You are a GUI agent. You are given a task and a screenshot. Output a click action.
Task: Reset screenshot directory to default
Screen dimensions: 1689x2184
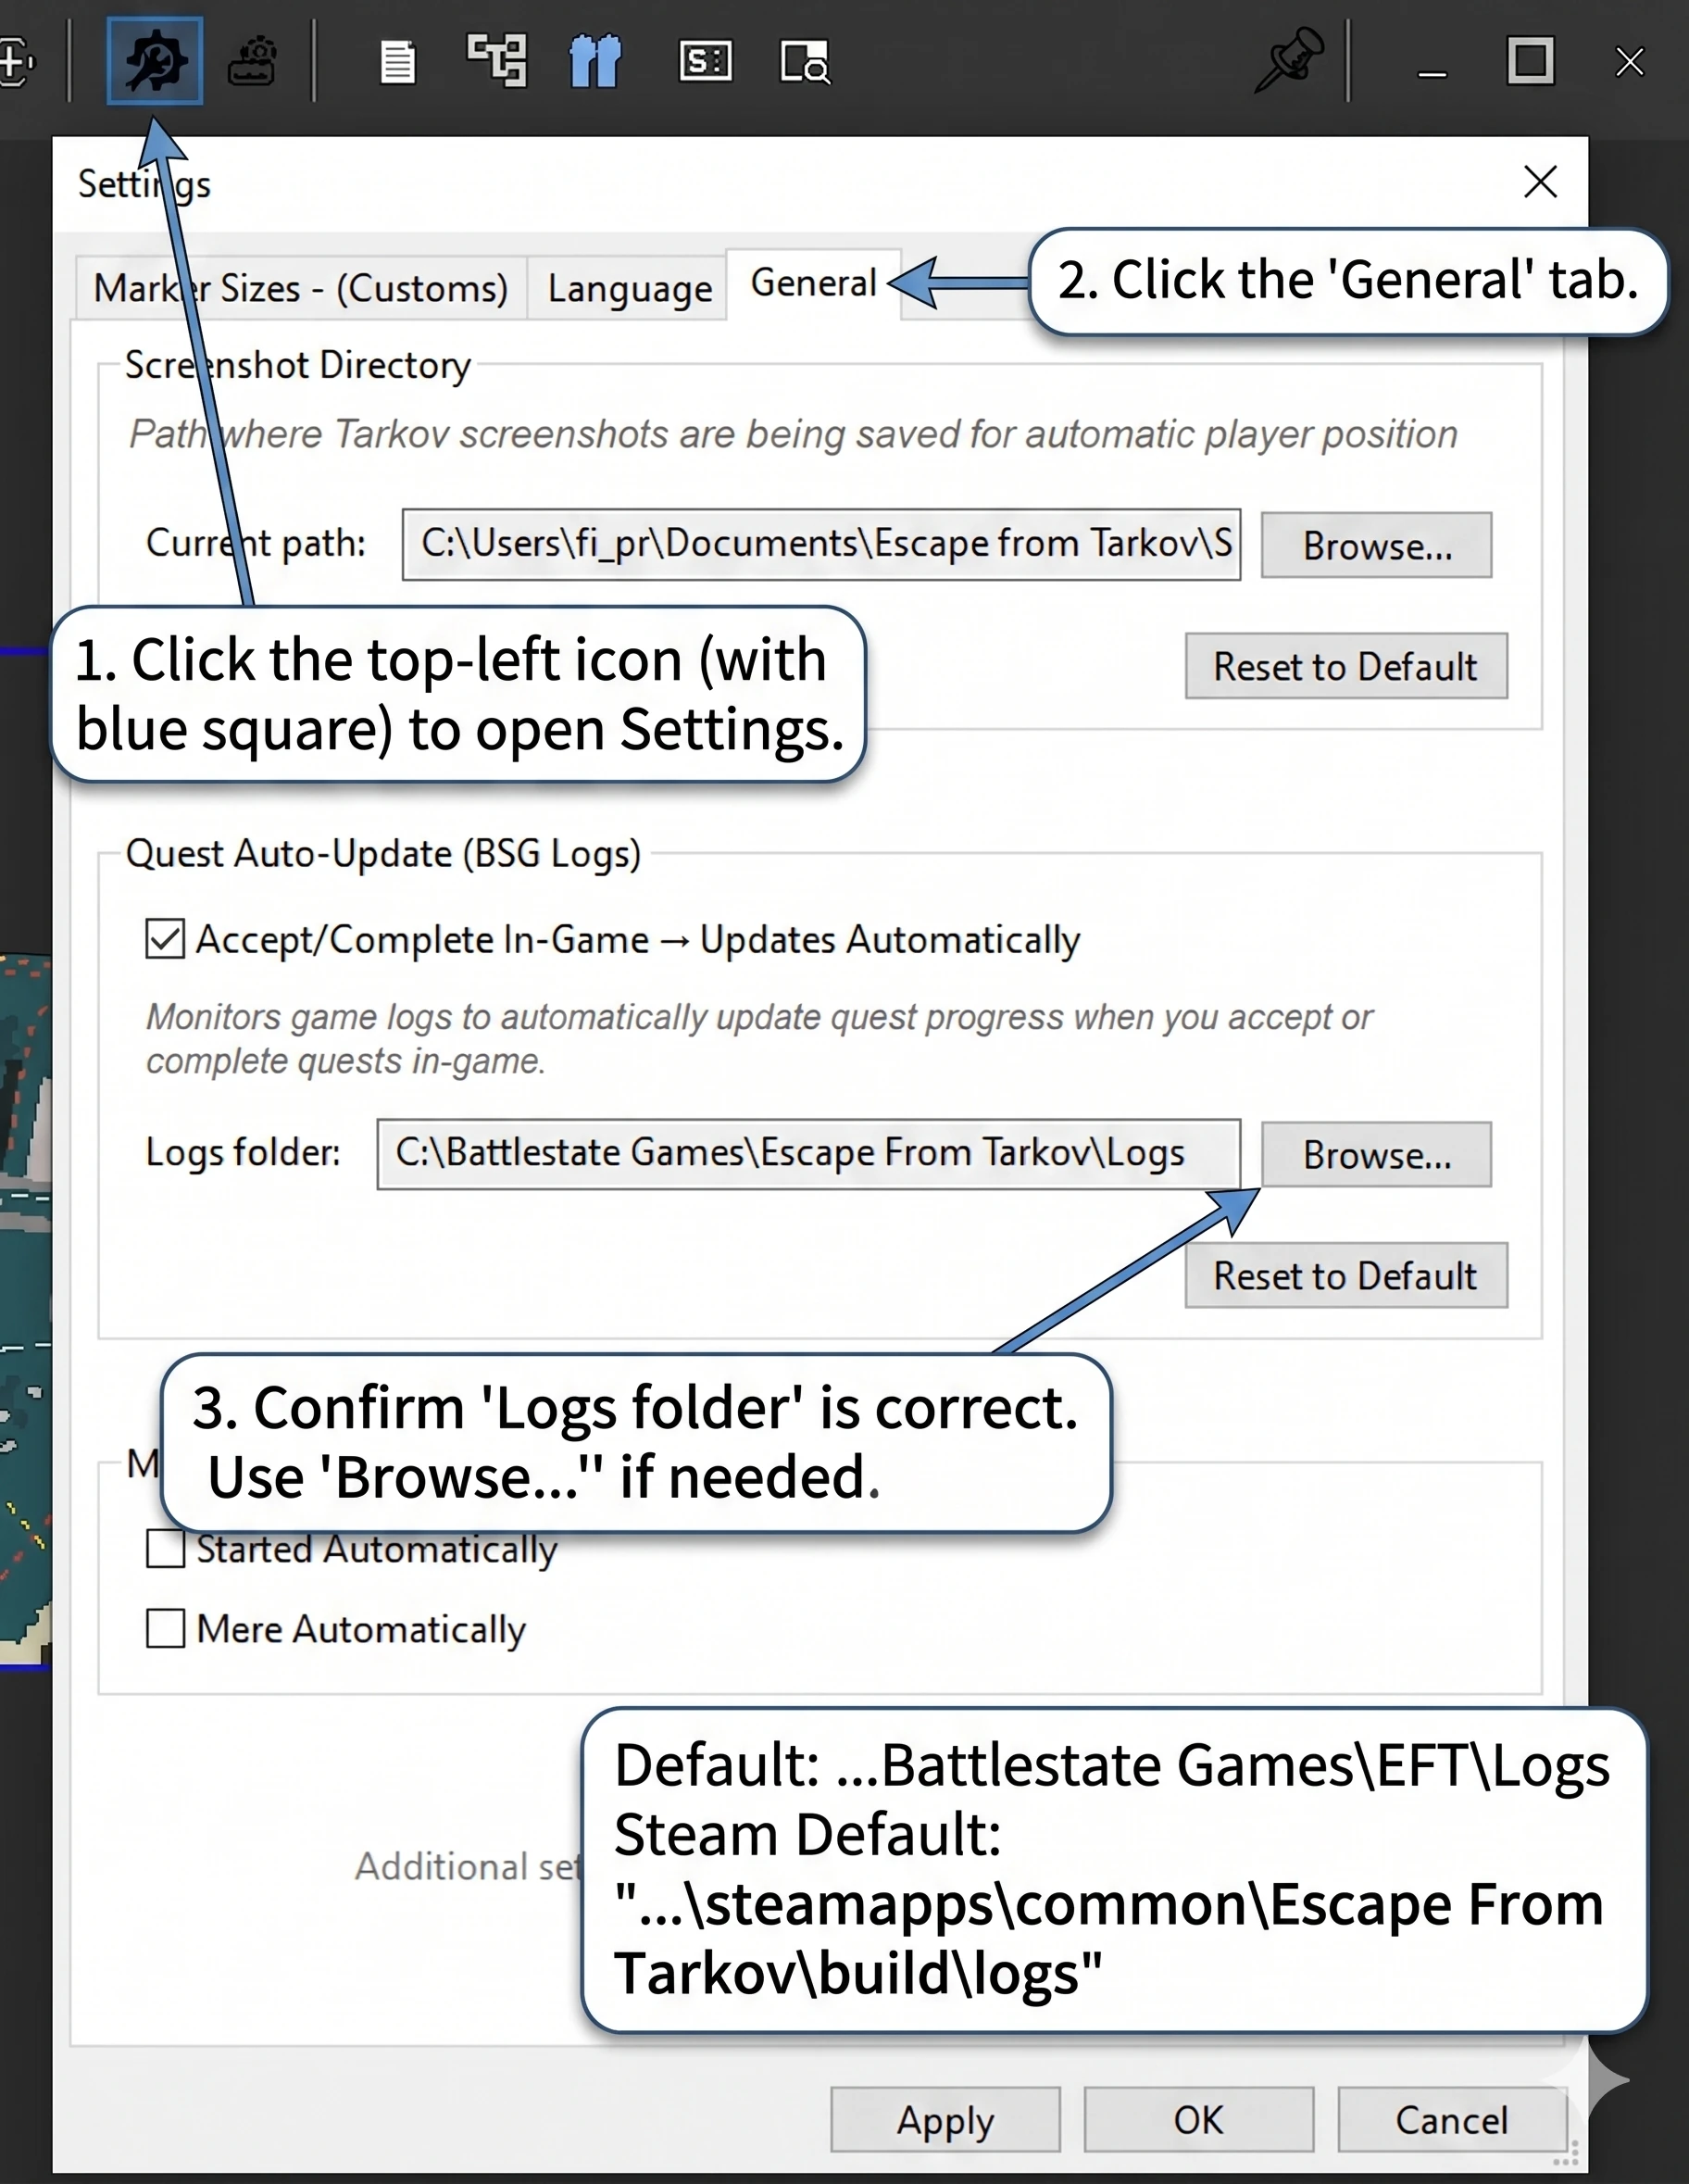[1346, 666]
